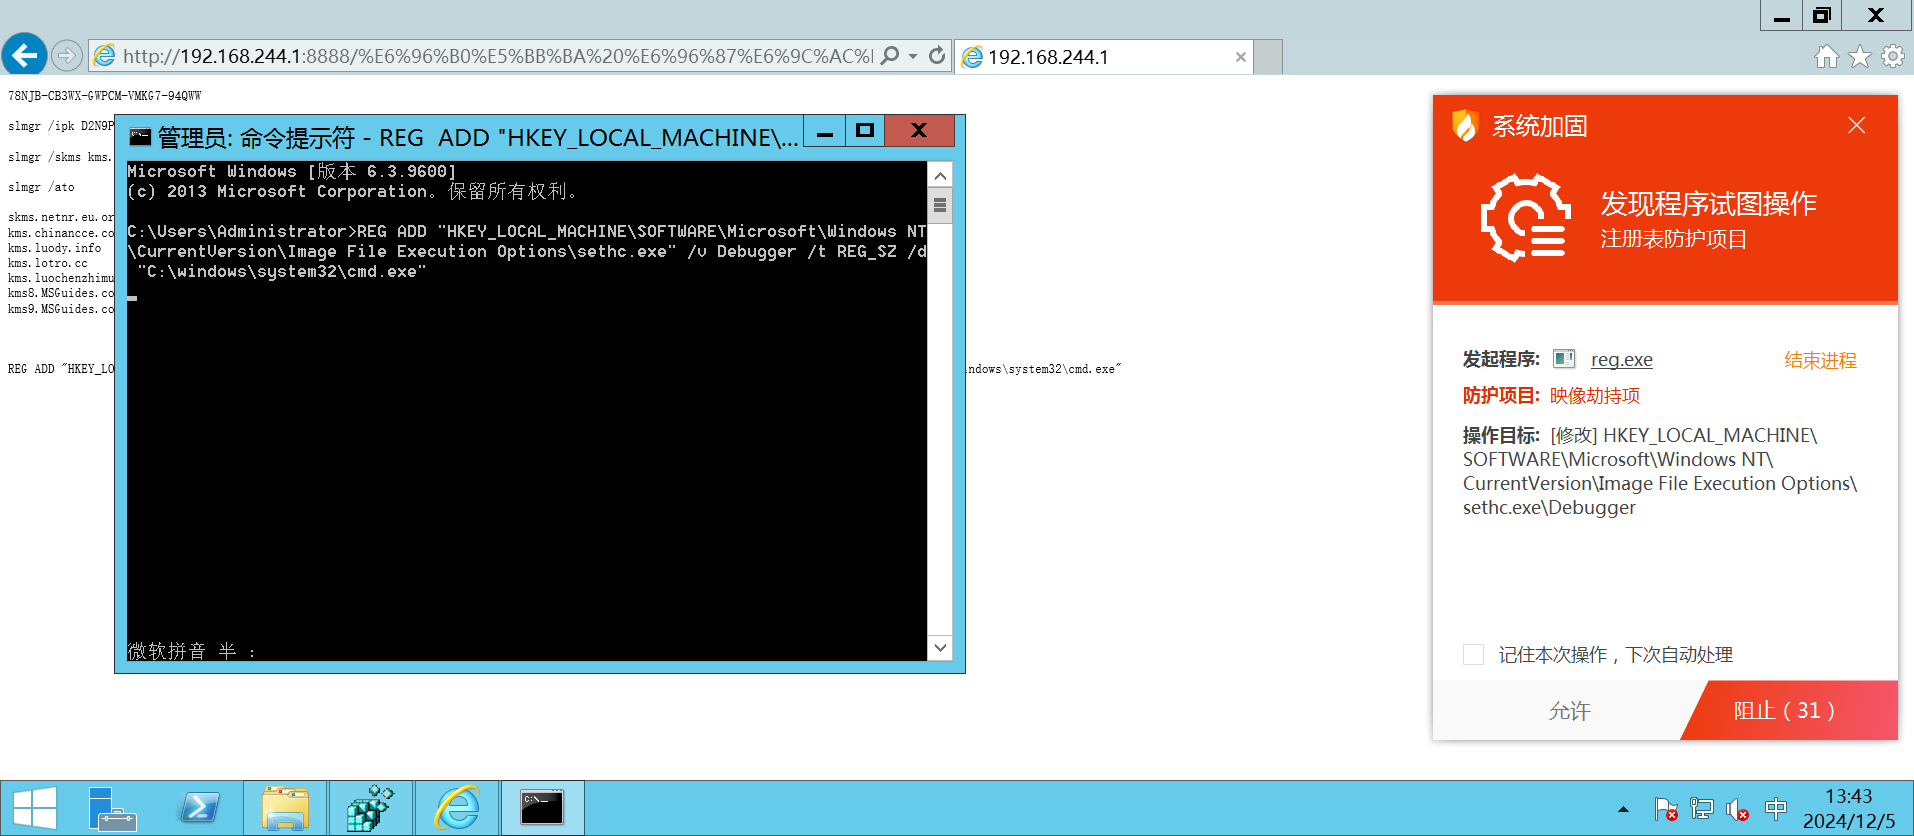Click the reg.exe program link
This screenshot has width=1914, height=836.
tap(1622, 360)
